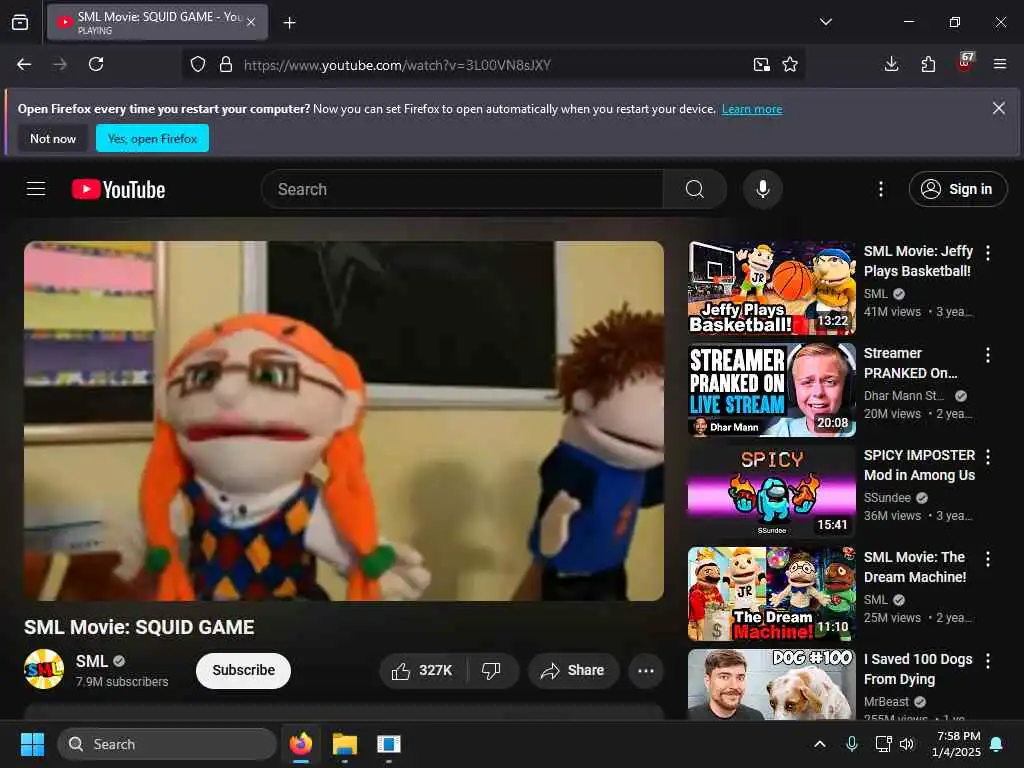Screen dimensions: 1024x768
Task: Click the forward navigation arrow
Action: [60, 64]
